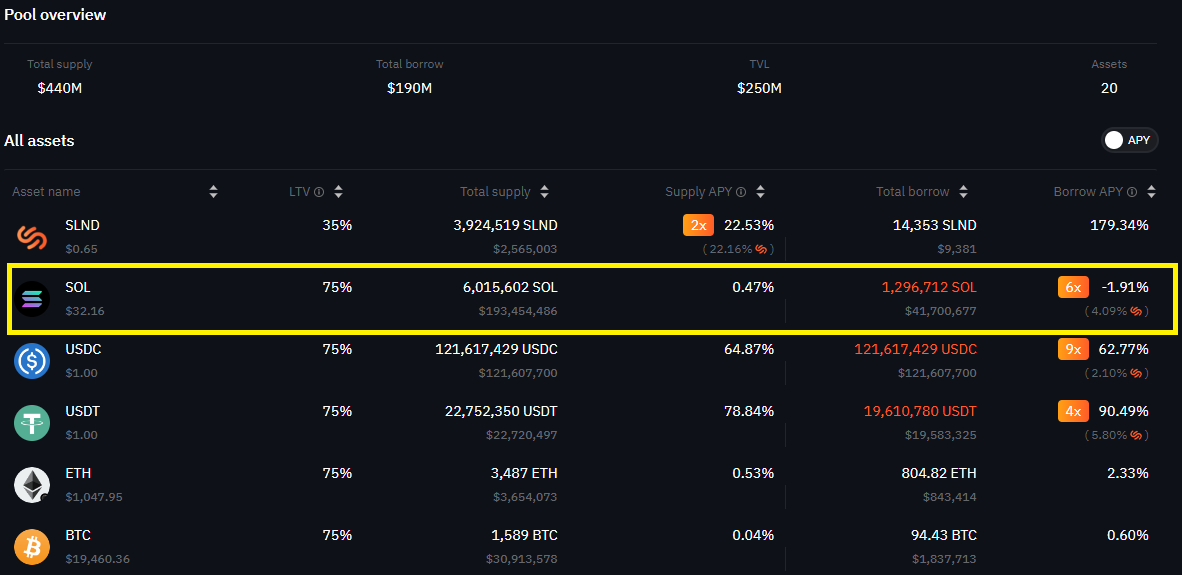Click the 2x rewards badge on SLND
Viewport: 1182px width, 575px height.
[x=698, y=225]
